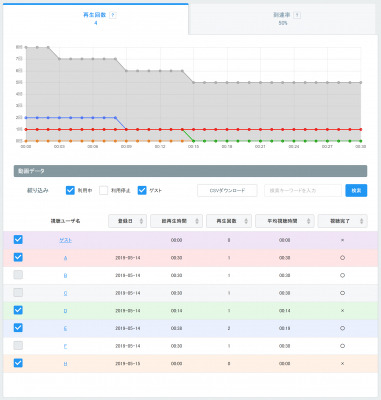Image resolution: width=381 pixels, height=400 pixels.
Task: Click the help icon next to 到達率
Action: (x=297, y=15)
